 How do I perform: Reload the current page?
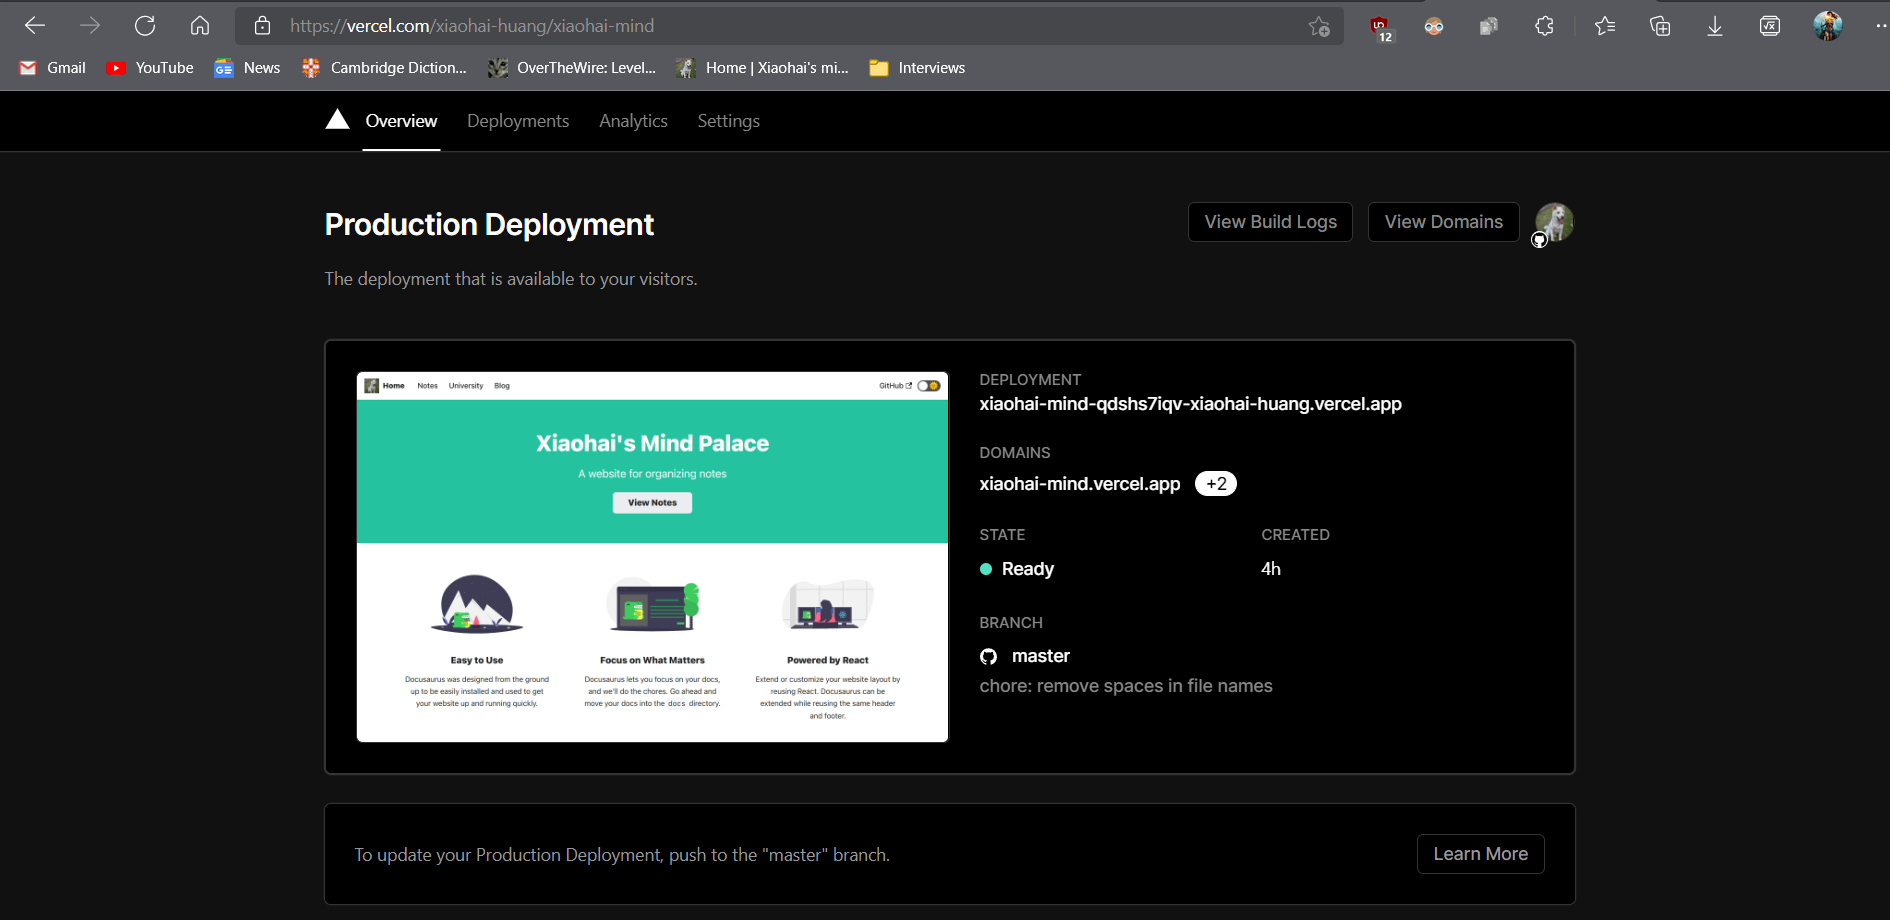(145, 25)
